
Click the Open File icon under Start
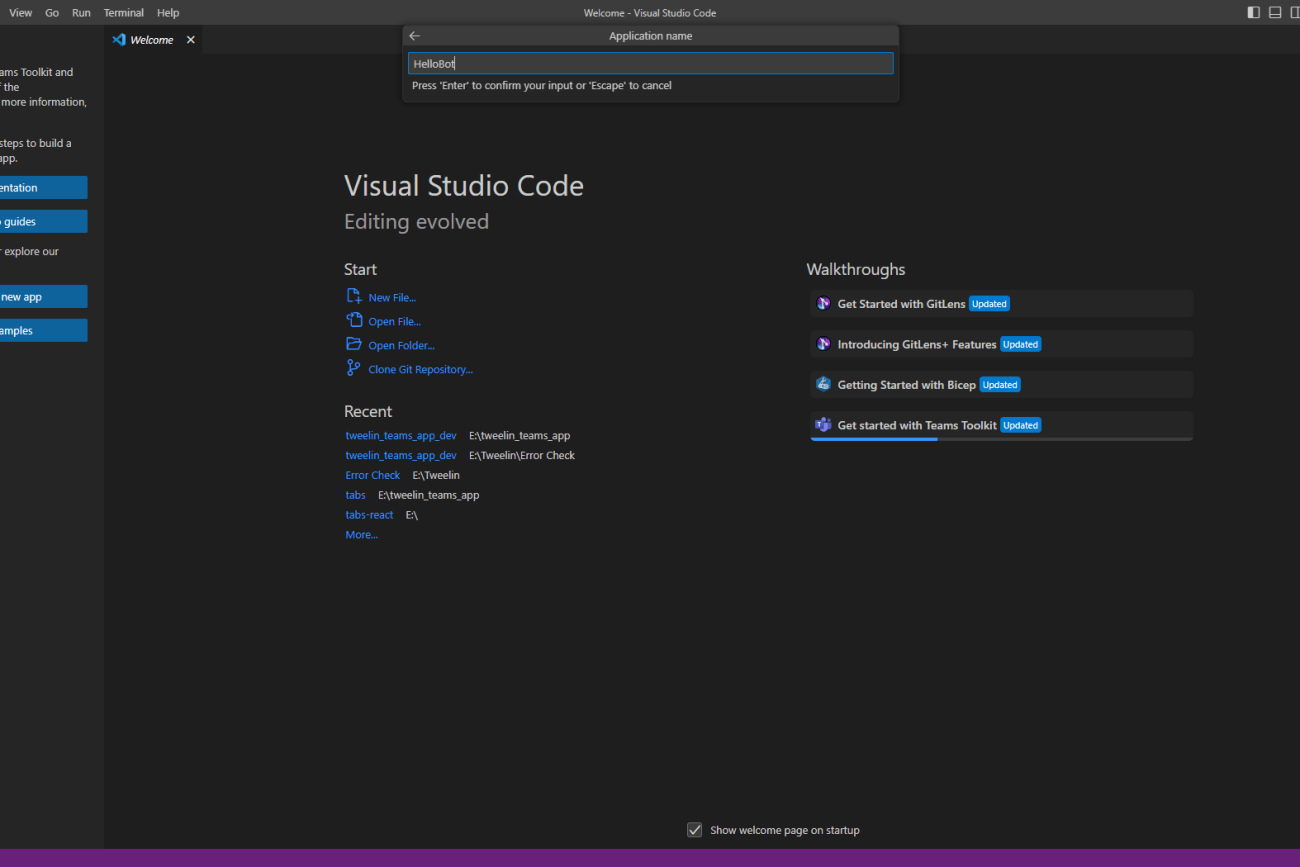pyautogui.click(x=353, y=321)
